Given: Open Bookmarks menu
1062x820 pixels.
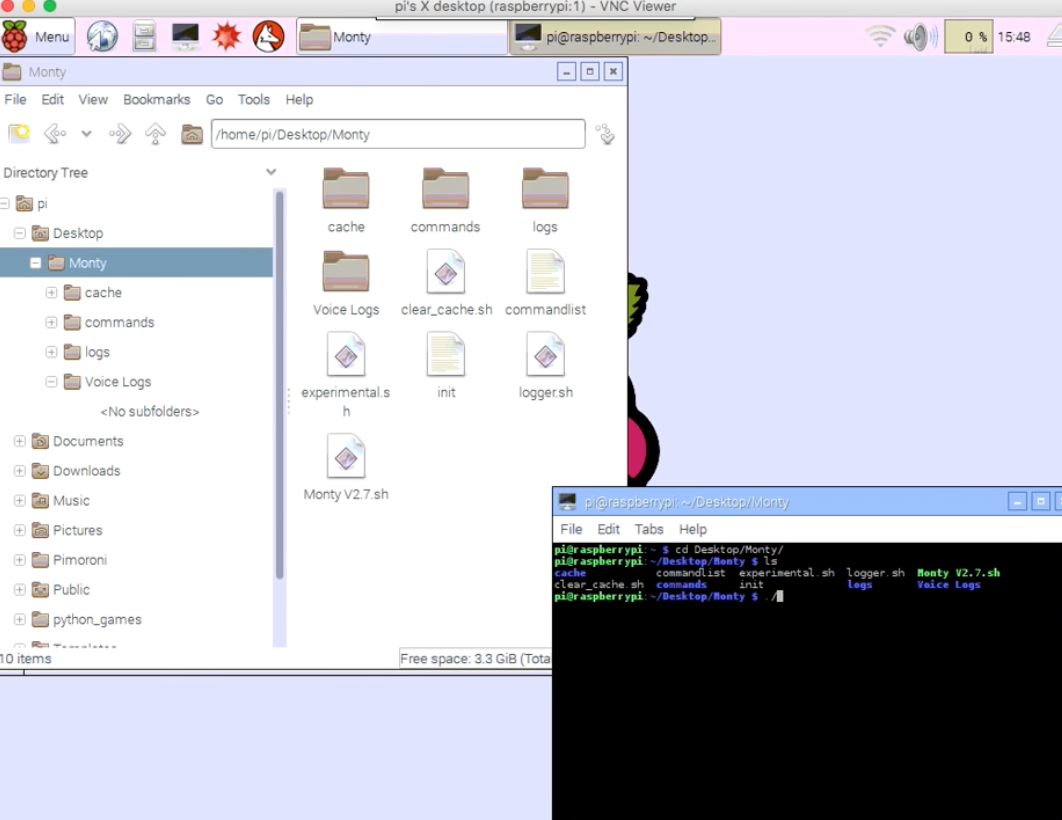Looking at the screenshot, I should pyautogui.click(x=156, y=100).
